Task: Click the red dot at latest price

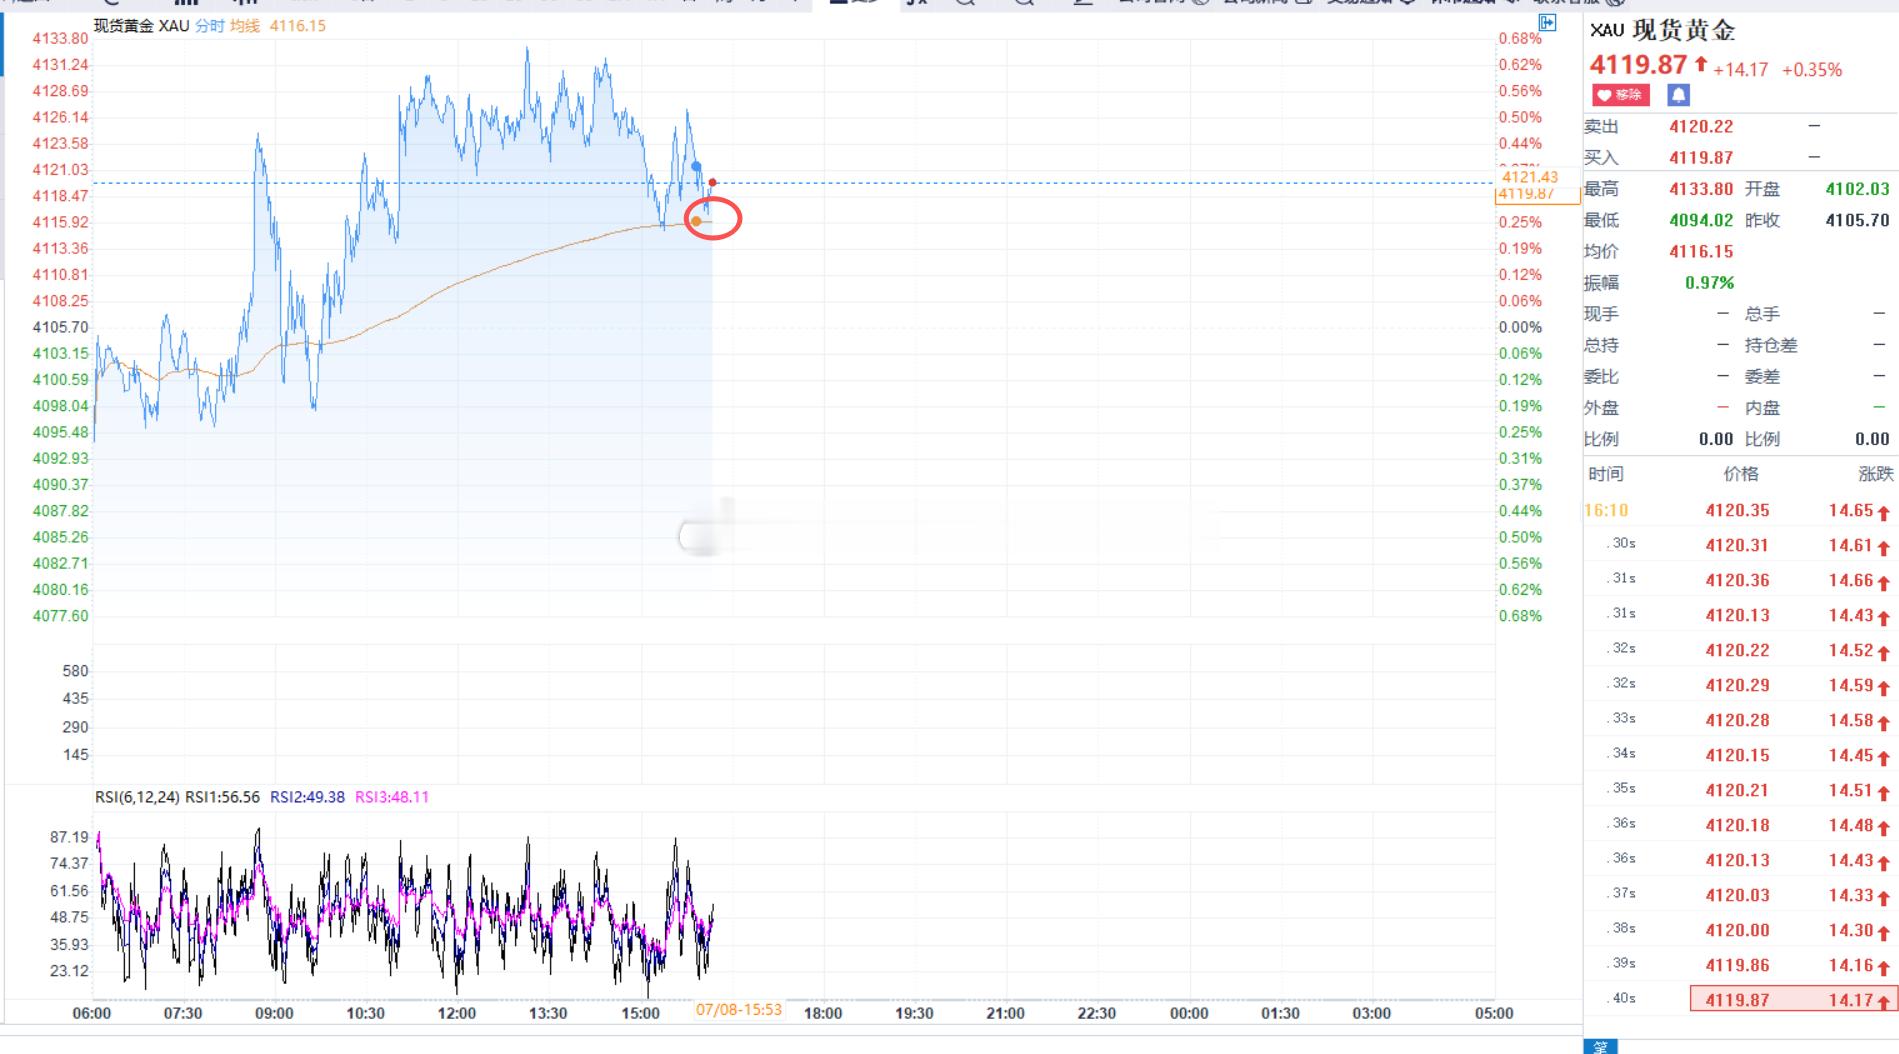Action: point(712,182)
